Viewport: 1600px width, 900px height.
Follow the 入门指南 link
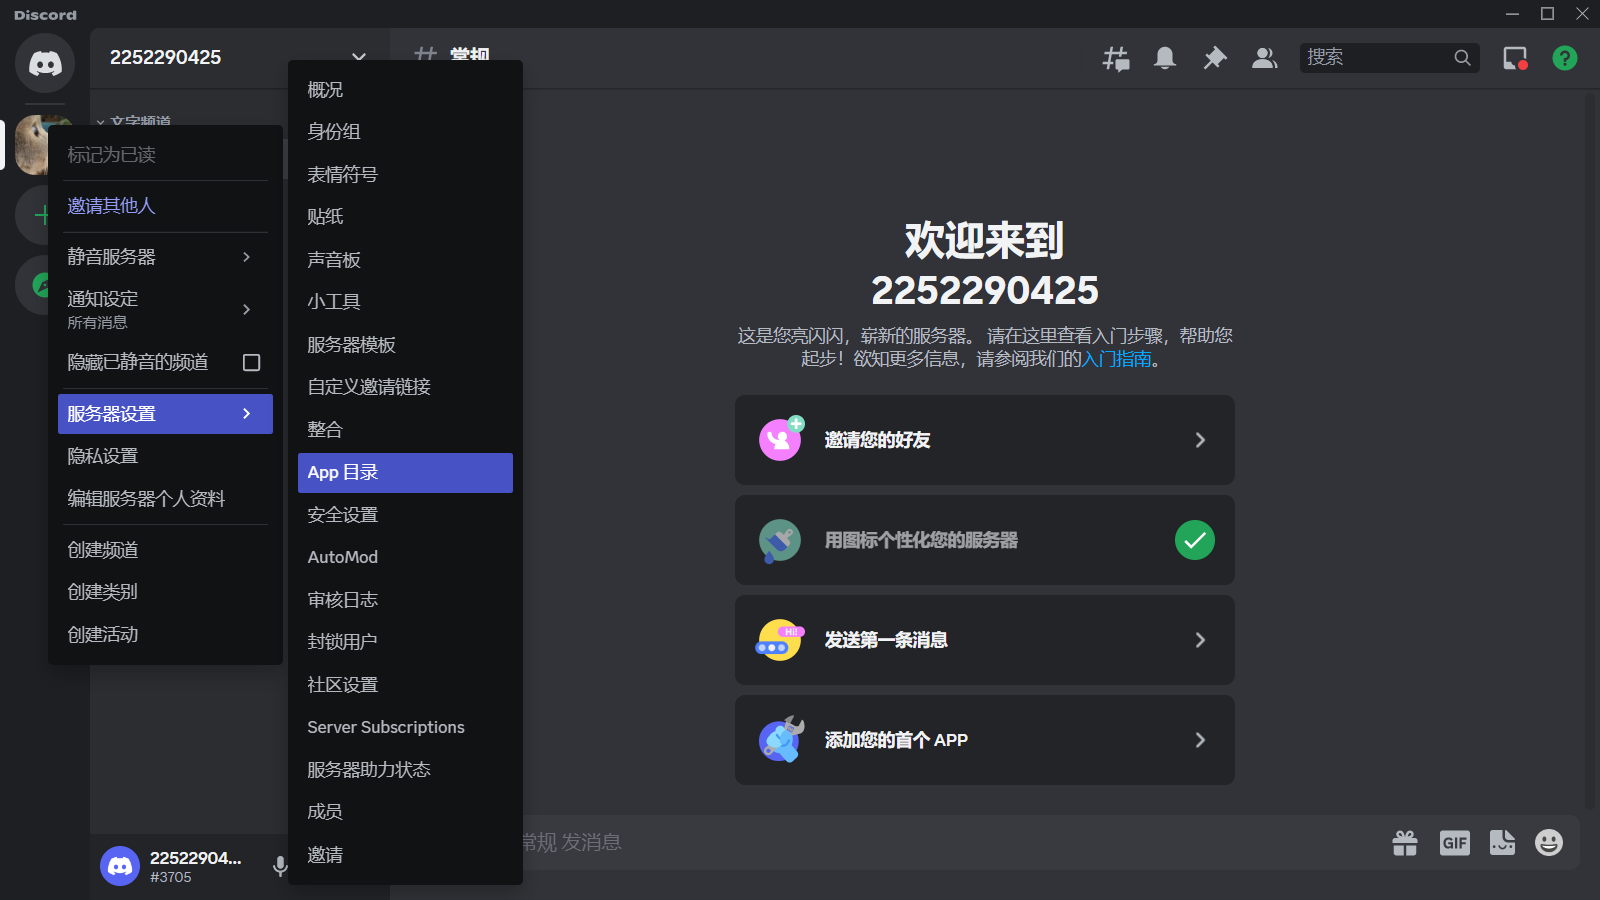pyautogui.click(x=1117, y=359)
